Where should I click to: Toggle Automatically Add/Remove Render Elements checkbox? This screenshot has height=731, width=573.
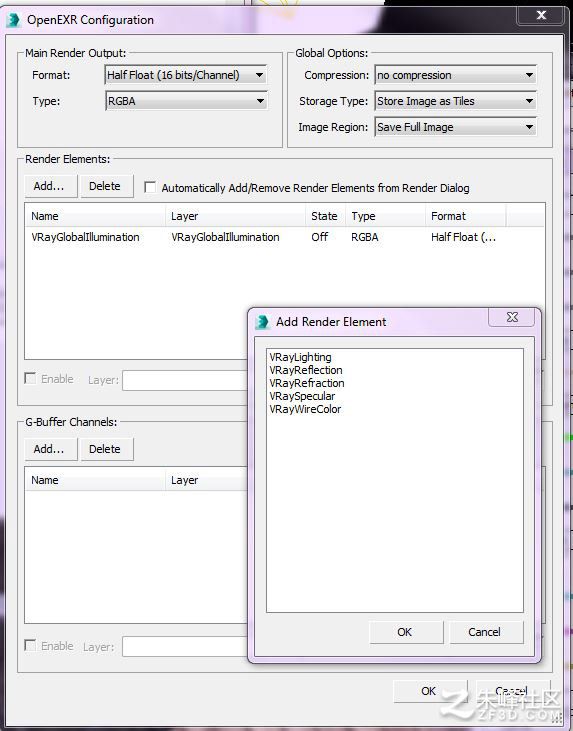click(x=150, y=187)
